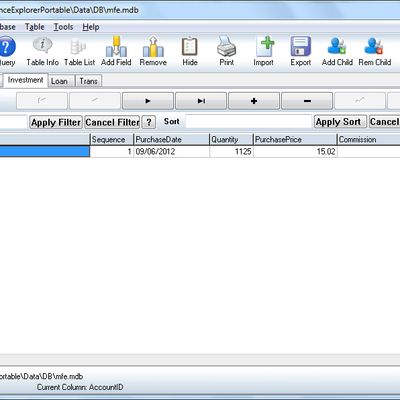The image size is (400, 400).
Task: Open the Query help icon
Action: coord(7,47)
